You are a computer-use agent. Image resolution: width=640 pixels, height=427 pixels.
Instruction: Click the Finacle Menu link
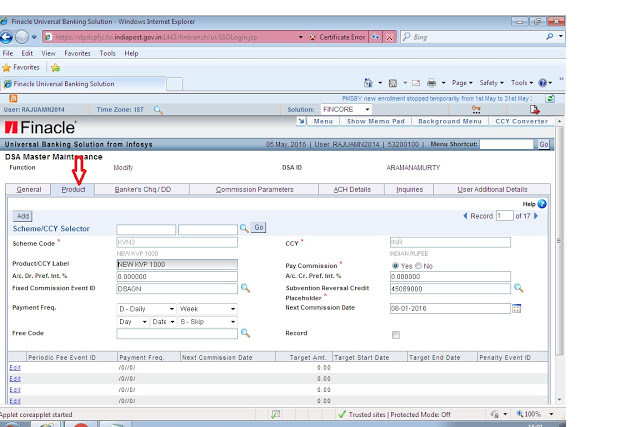click(323, 121)
